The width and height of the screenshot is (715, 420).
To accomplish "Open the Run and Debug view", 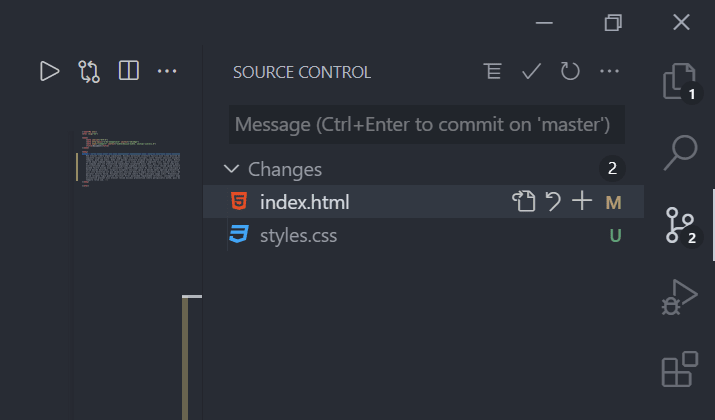I will (679, 297).
